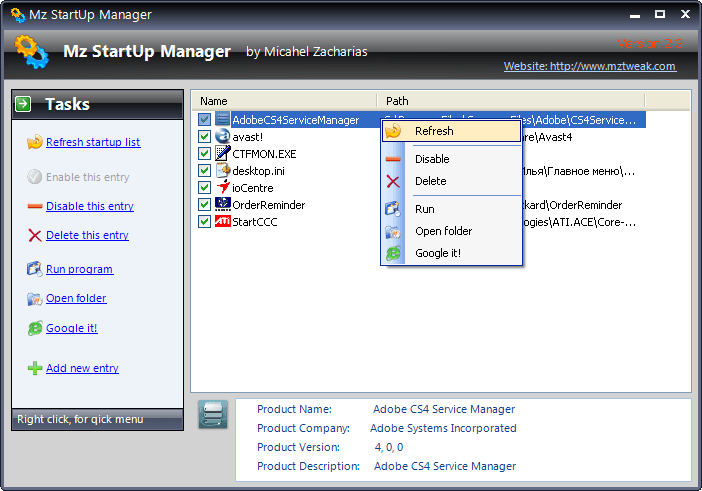Click the orange Disable icon in context menu

pyautogui.click(x=393, y=159)
